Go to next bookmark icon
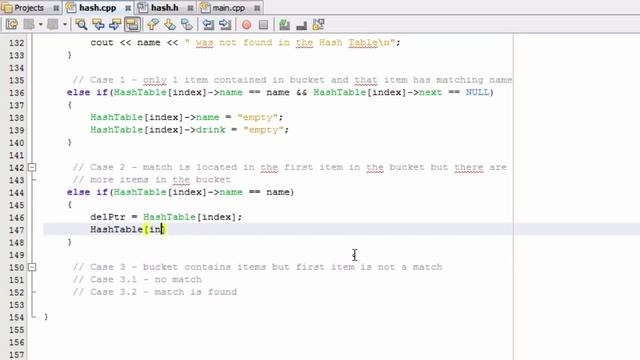This screenshot has height=360, width=640. click(x=170, y=24)
